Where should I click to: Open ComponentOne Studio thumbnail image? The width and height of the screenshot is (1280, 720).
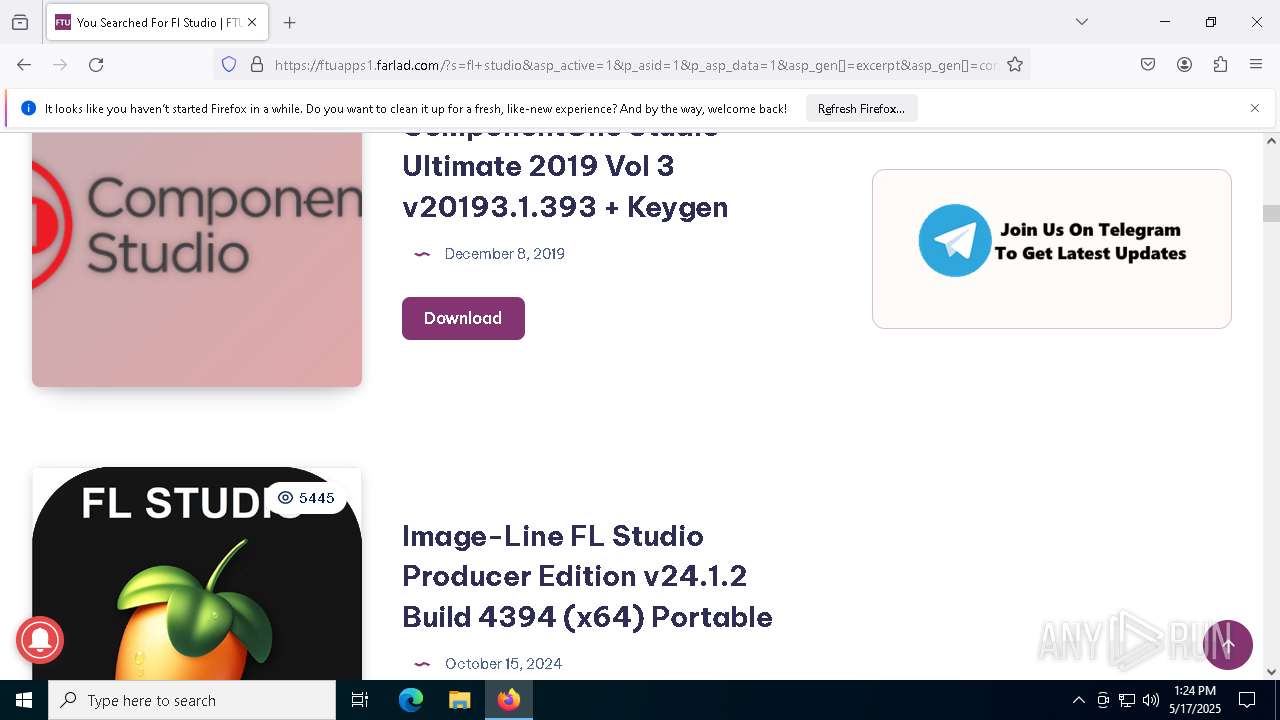tap(197, 260)
